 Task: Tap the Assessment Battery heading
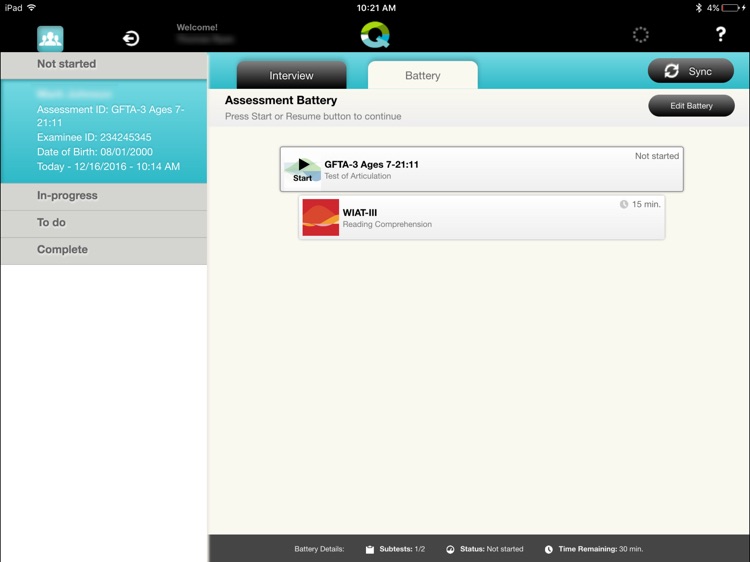tap(281, 100)
